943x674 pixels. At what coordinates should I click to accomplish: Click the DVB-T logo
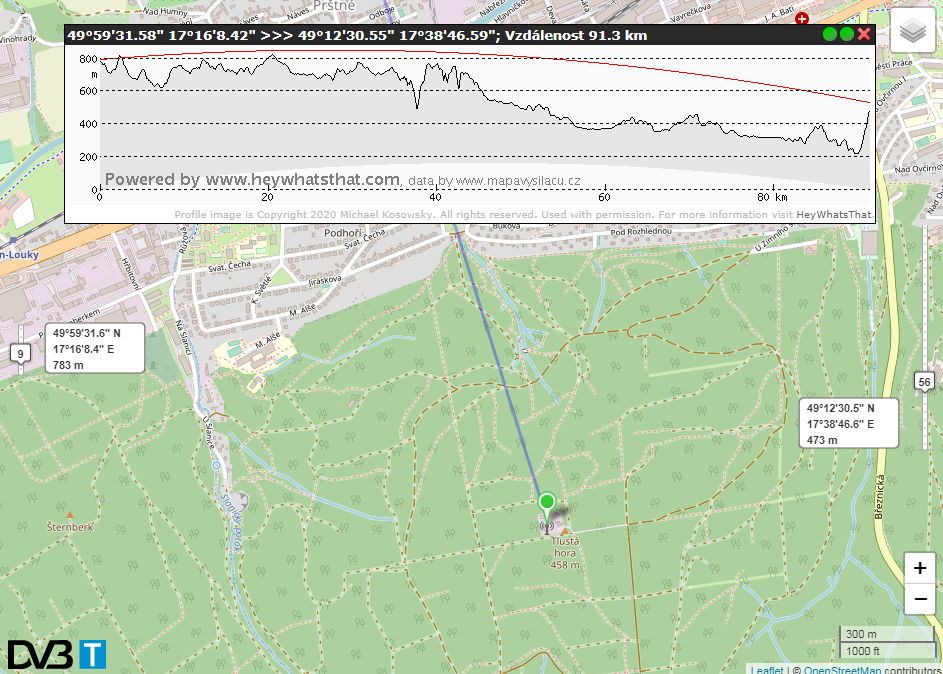pyautogui.click(x=57, y=654)
